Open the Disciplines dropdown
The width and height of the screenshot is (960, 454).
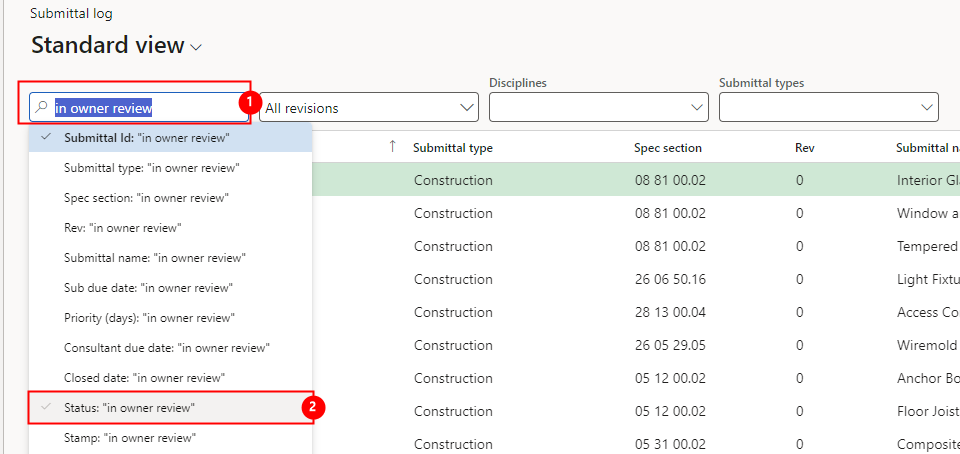(x=598, y=108)
